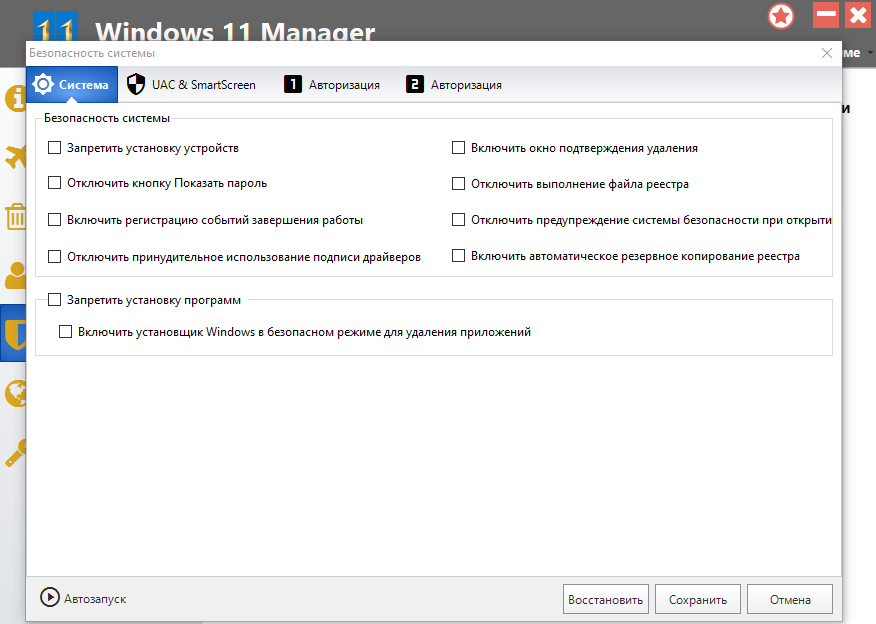Click the Сохранить button
Screen dimensions: 876x624
(x=698, y=599)
